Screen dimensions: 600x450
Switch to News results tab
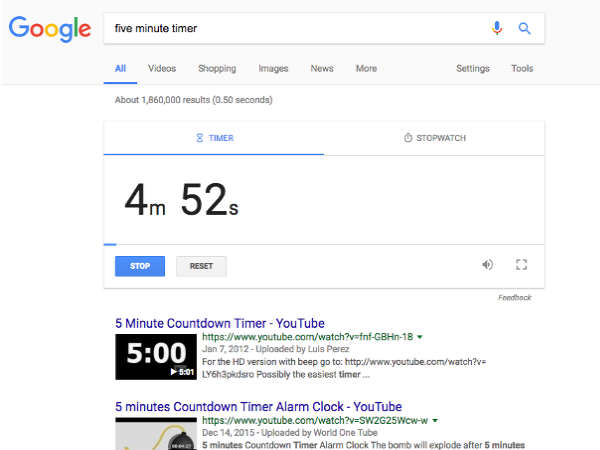pos(322,68)
